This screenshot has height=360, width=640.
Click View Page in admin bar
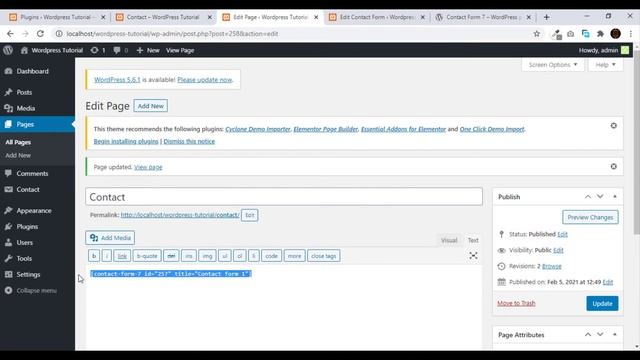coord(180,50)
